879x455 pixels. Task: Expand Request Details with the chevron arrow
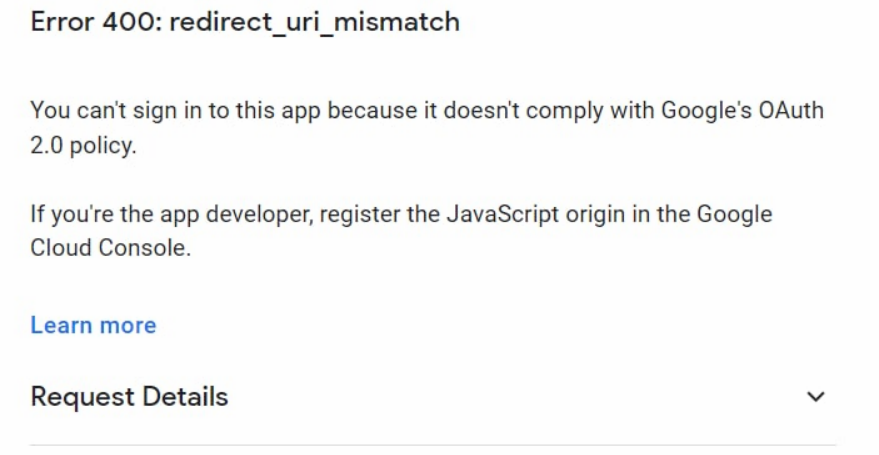[816, 397]
